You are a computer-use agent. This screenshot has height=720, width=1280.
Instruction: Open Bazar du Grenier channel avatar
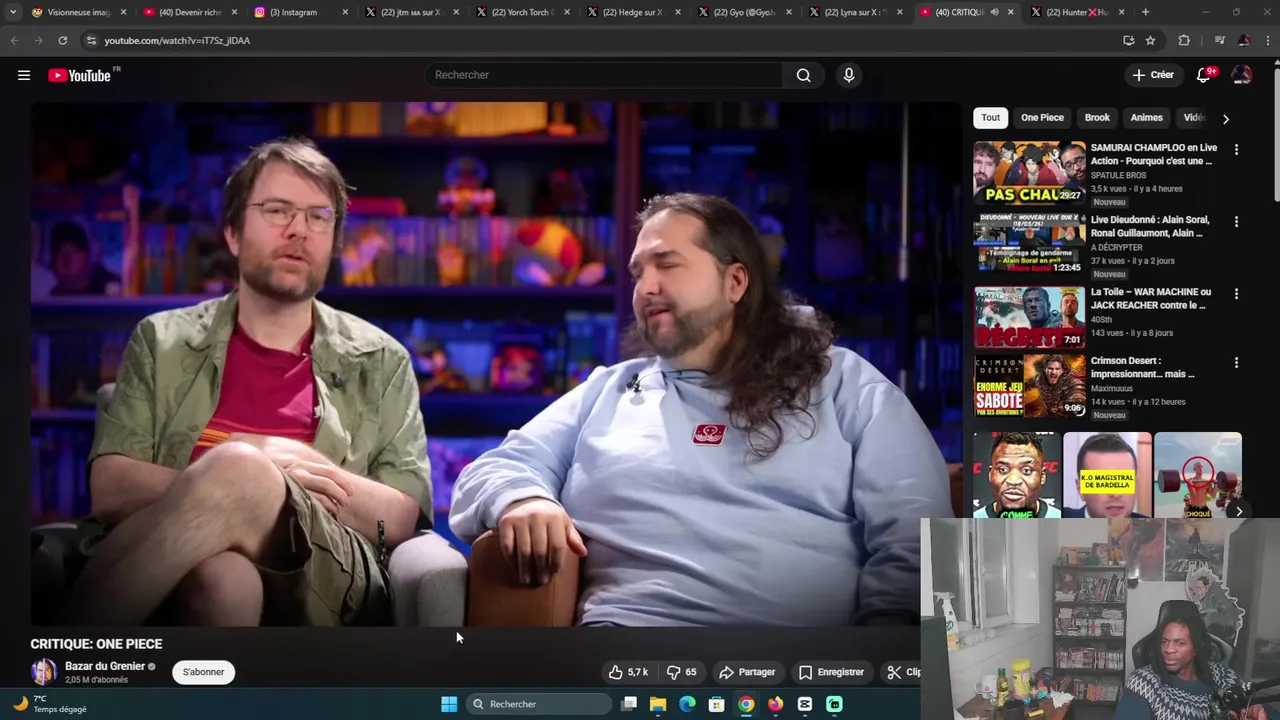[x=43, y=672]
